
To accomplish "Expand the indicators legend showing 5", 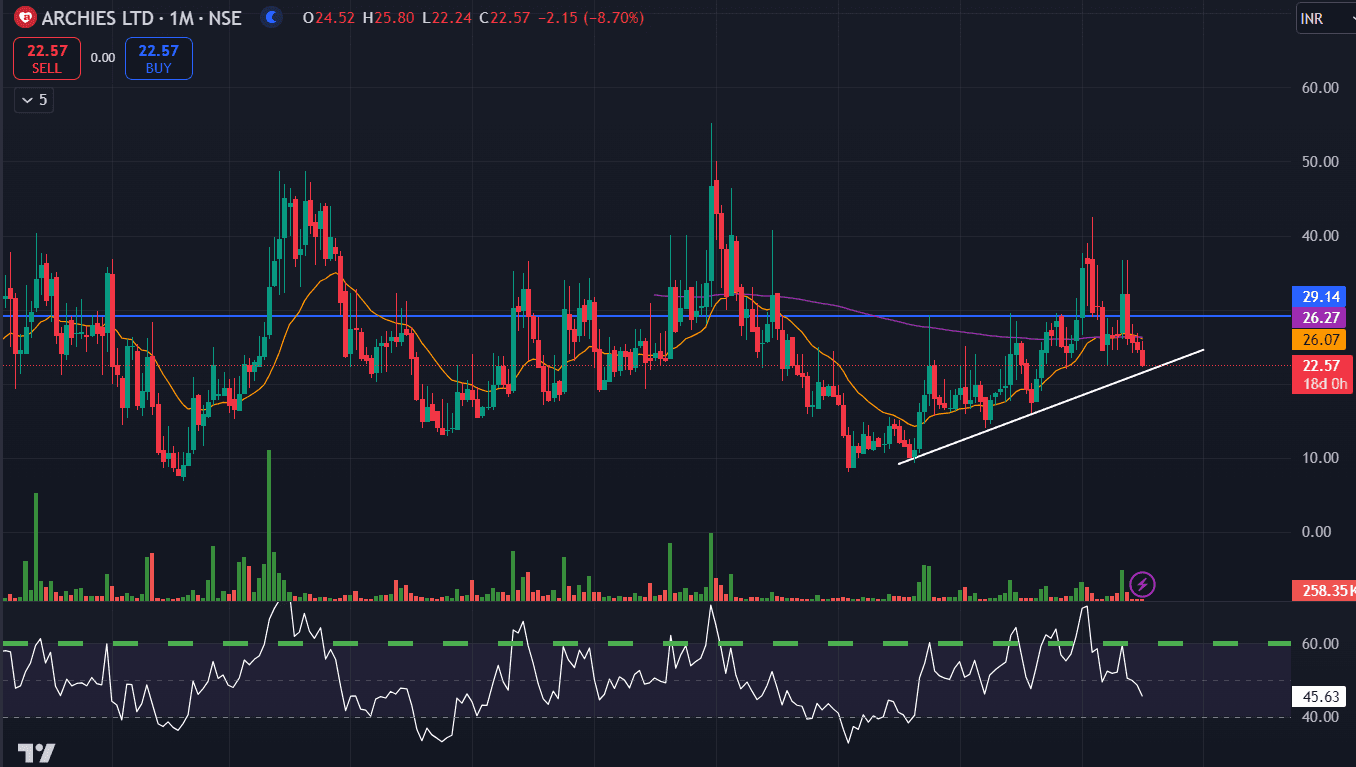I will click(x=34, y=100).
